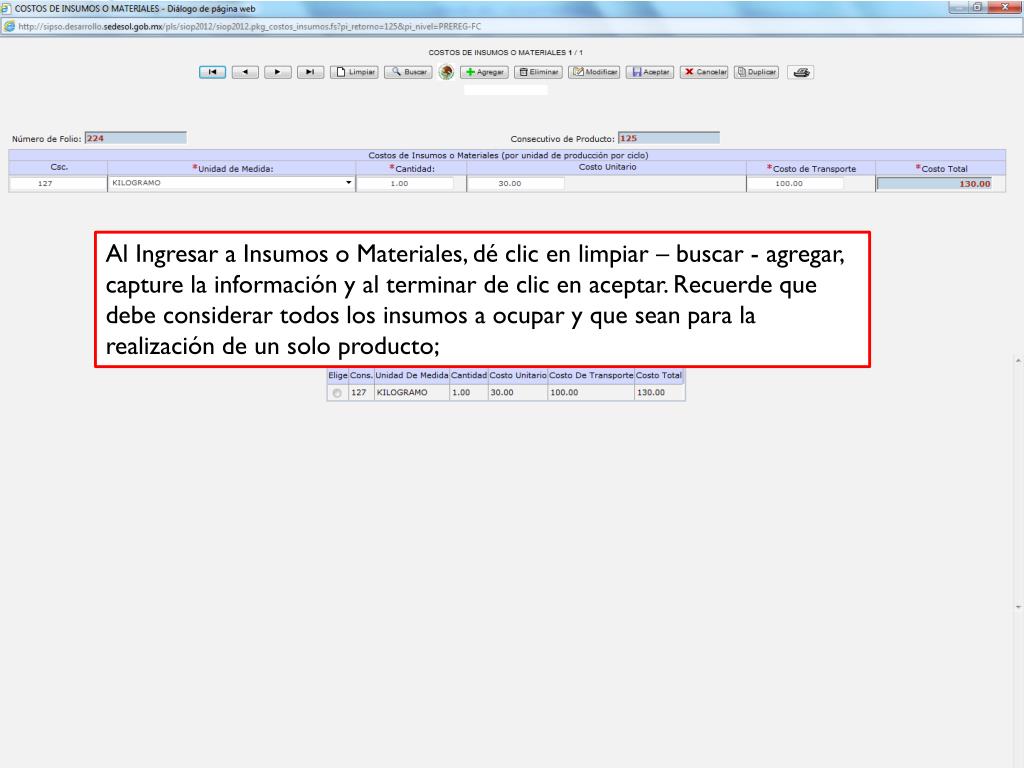The image size is (1024, 768).
Task: Jump to last record navigation button
Action: pyautogui.click(x=310, y=72)
